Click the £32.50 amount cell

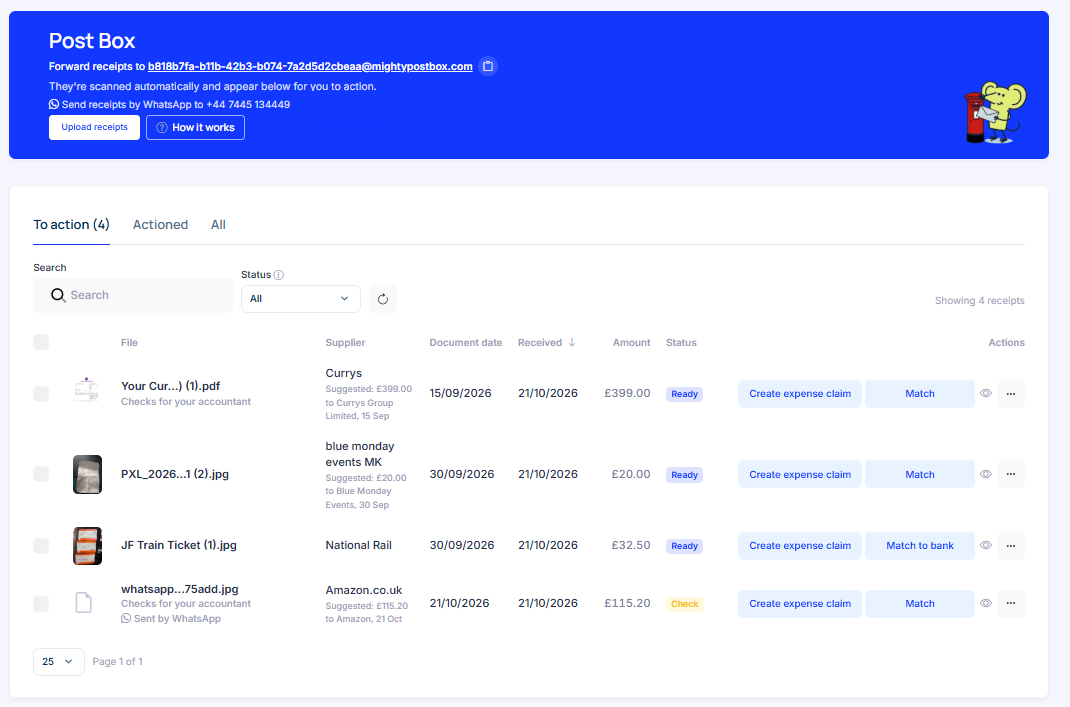point(631,545)
